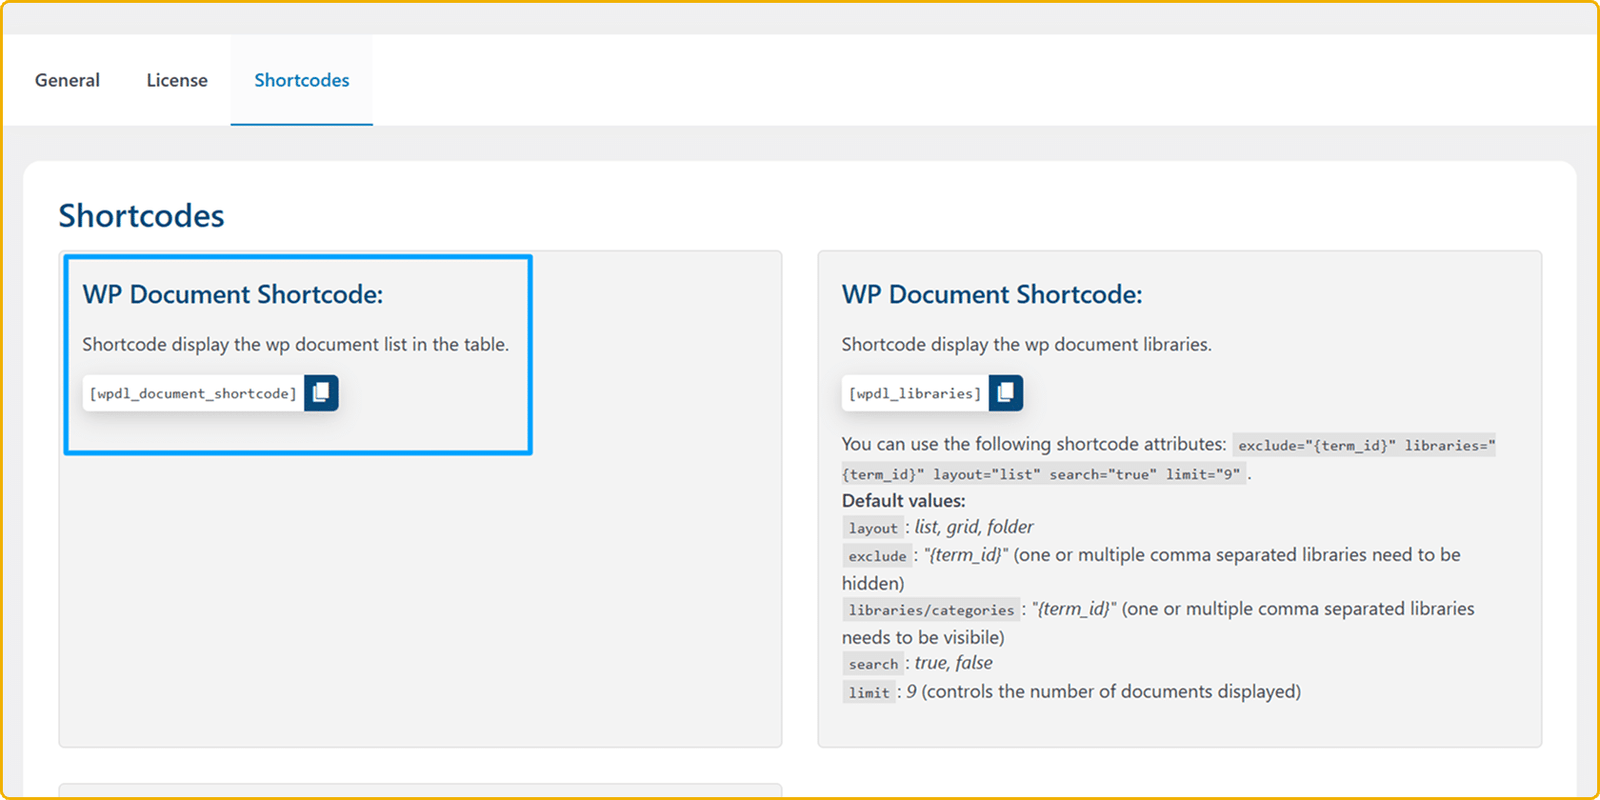Screen dimensions: 1600x800
Task: Open the General tab
Action: click(x=67, y=80)
